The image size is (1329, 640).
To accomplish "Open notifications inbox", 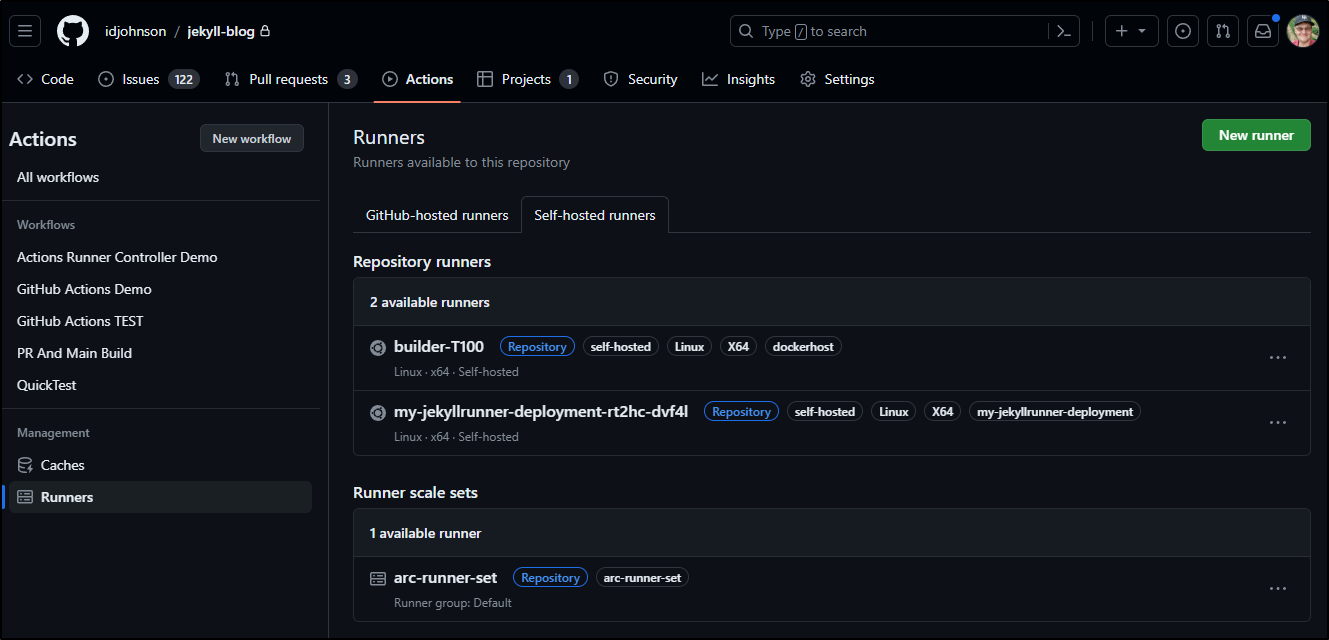I will point(1263,31).
